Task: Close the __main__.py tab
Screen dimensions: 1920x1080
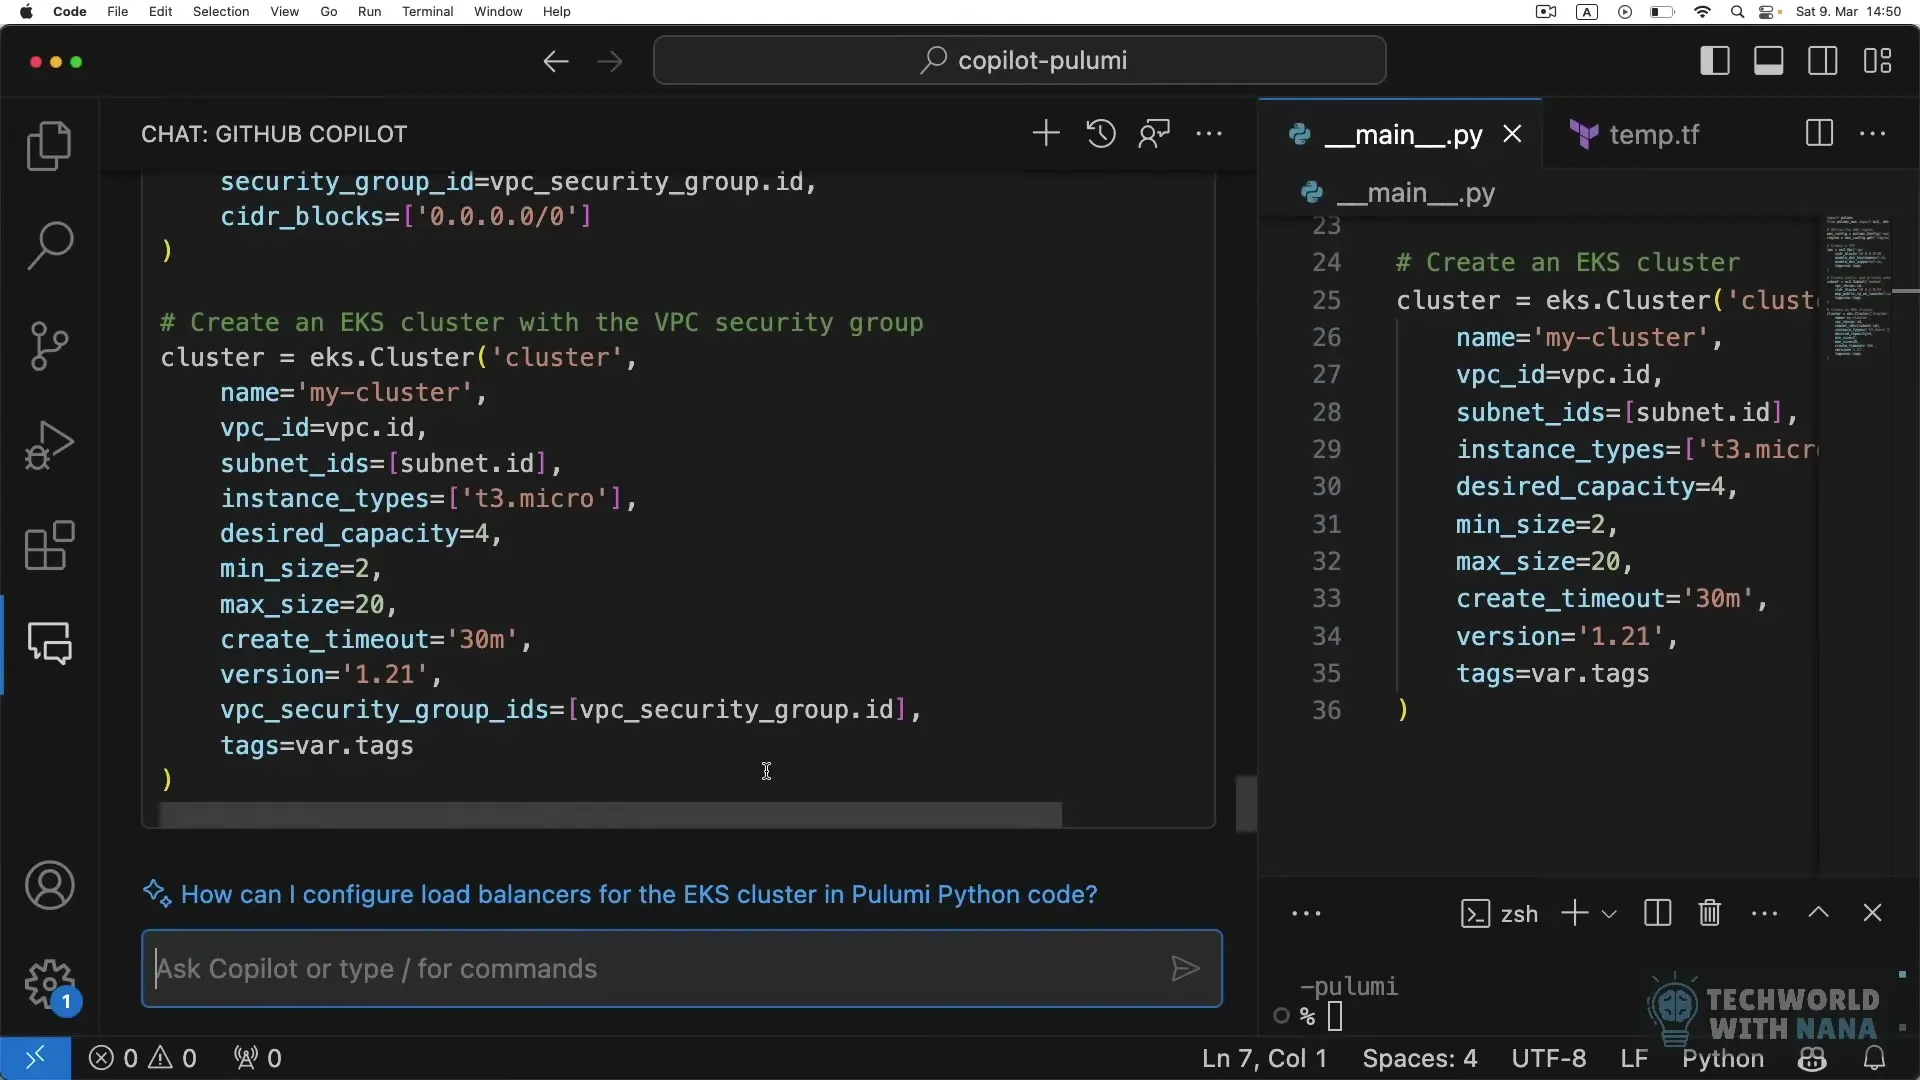Action: (x=1512, y=134)
